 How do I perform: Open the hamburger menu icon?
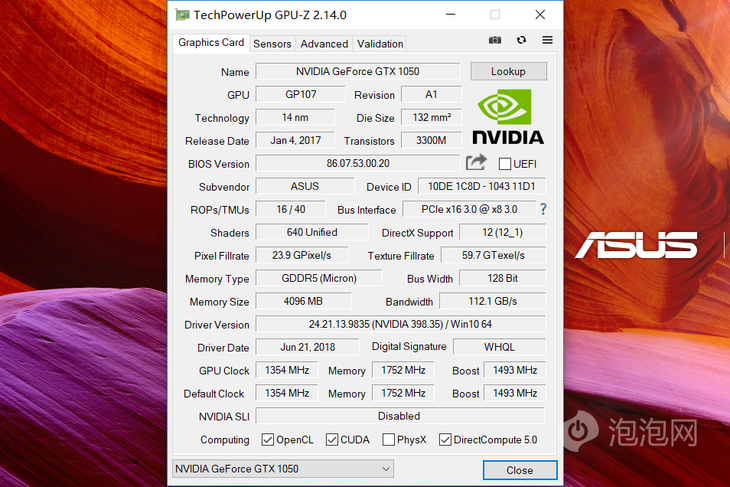pos(548,40)
